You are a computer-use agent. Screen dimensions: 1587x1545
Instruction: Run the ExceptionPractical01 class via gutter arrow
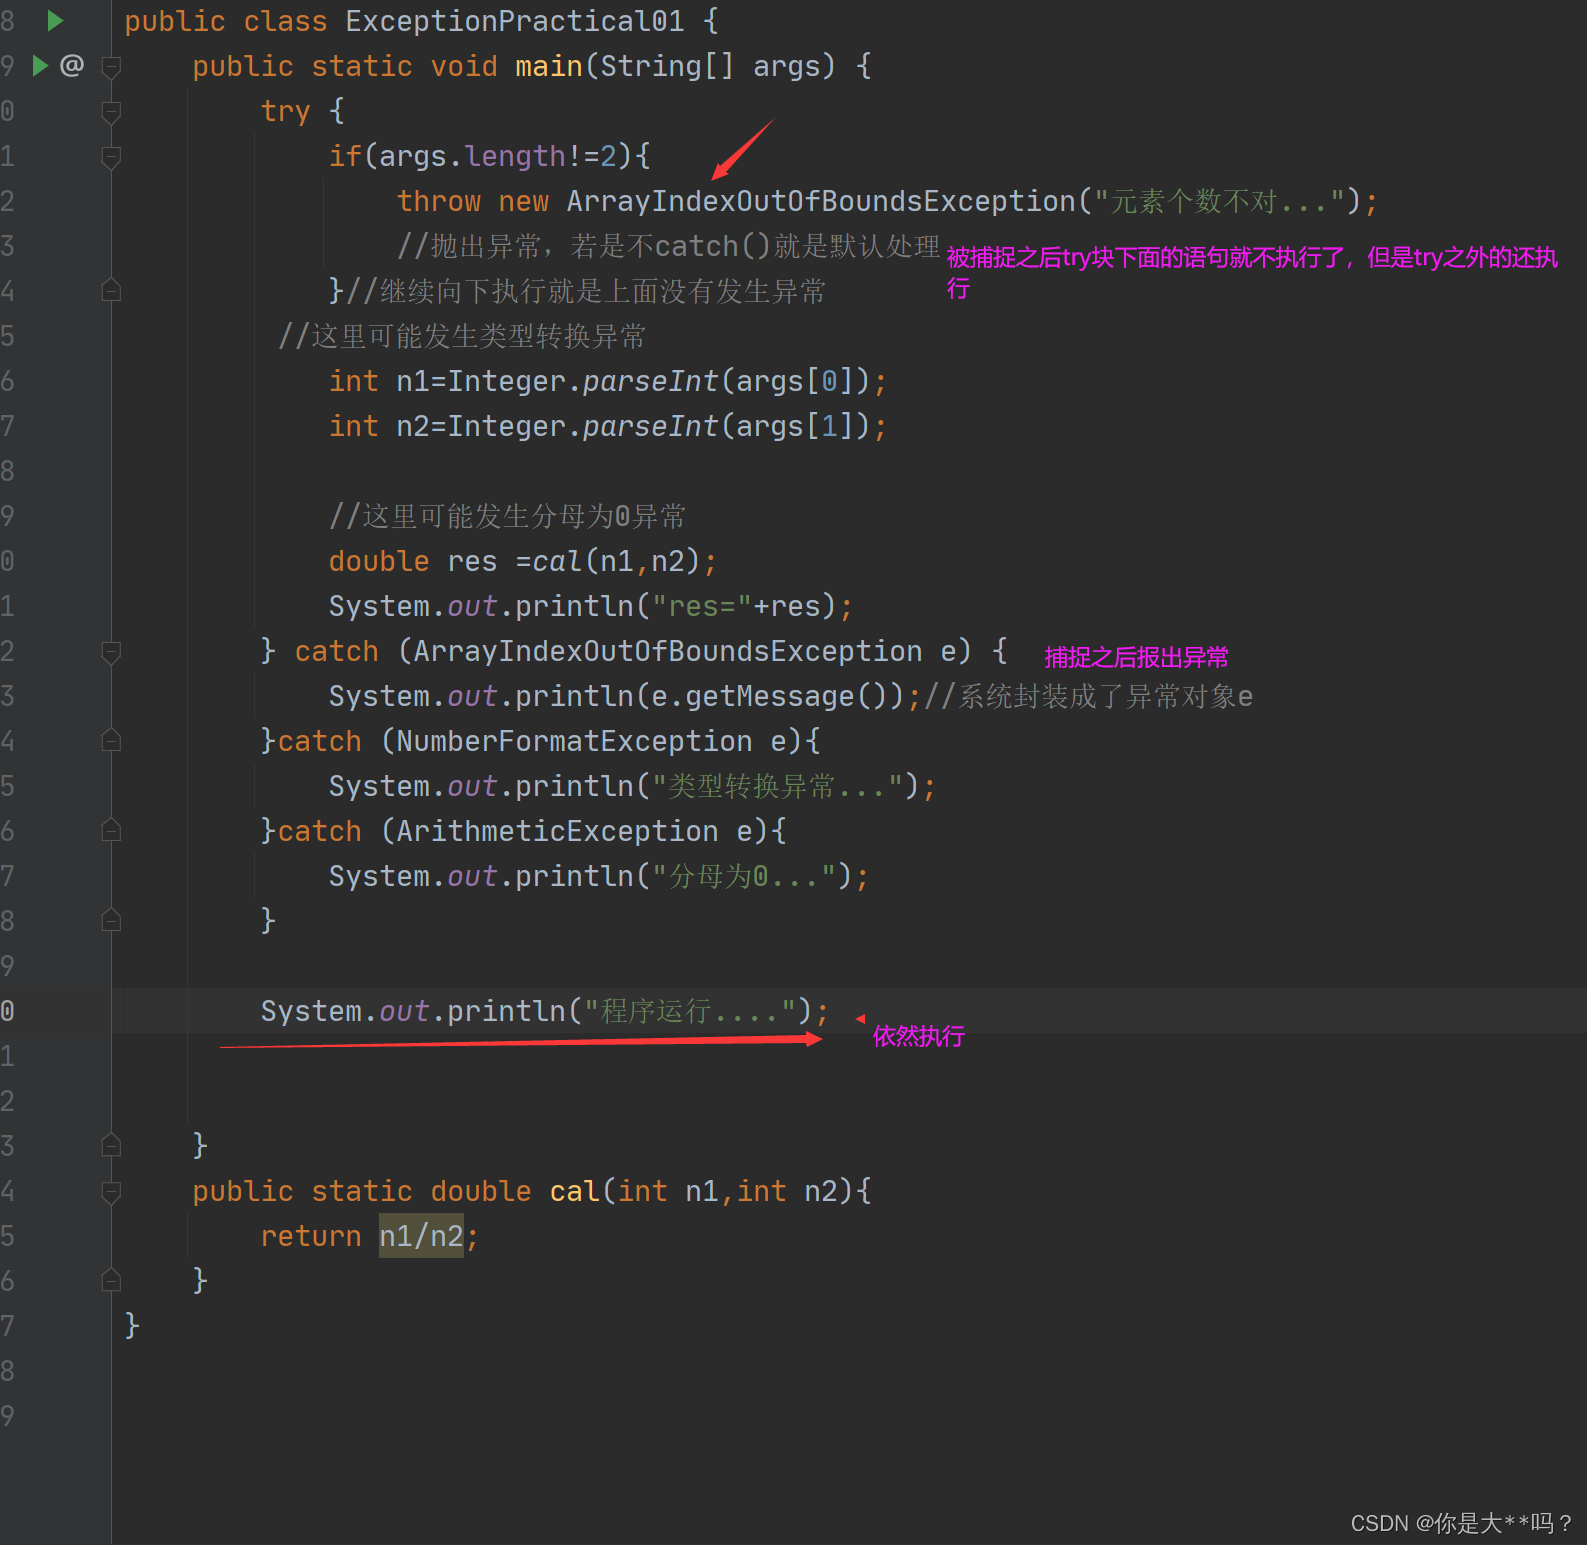coord(55,20)
